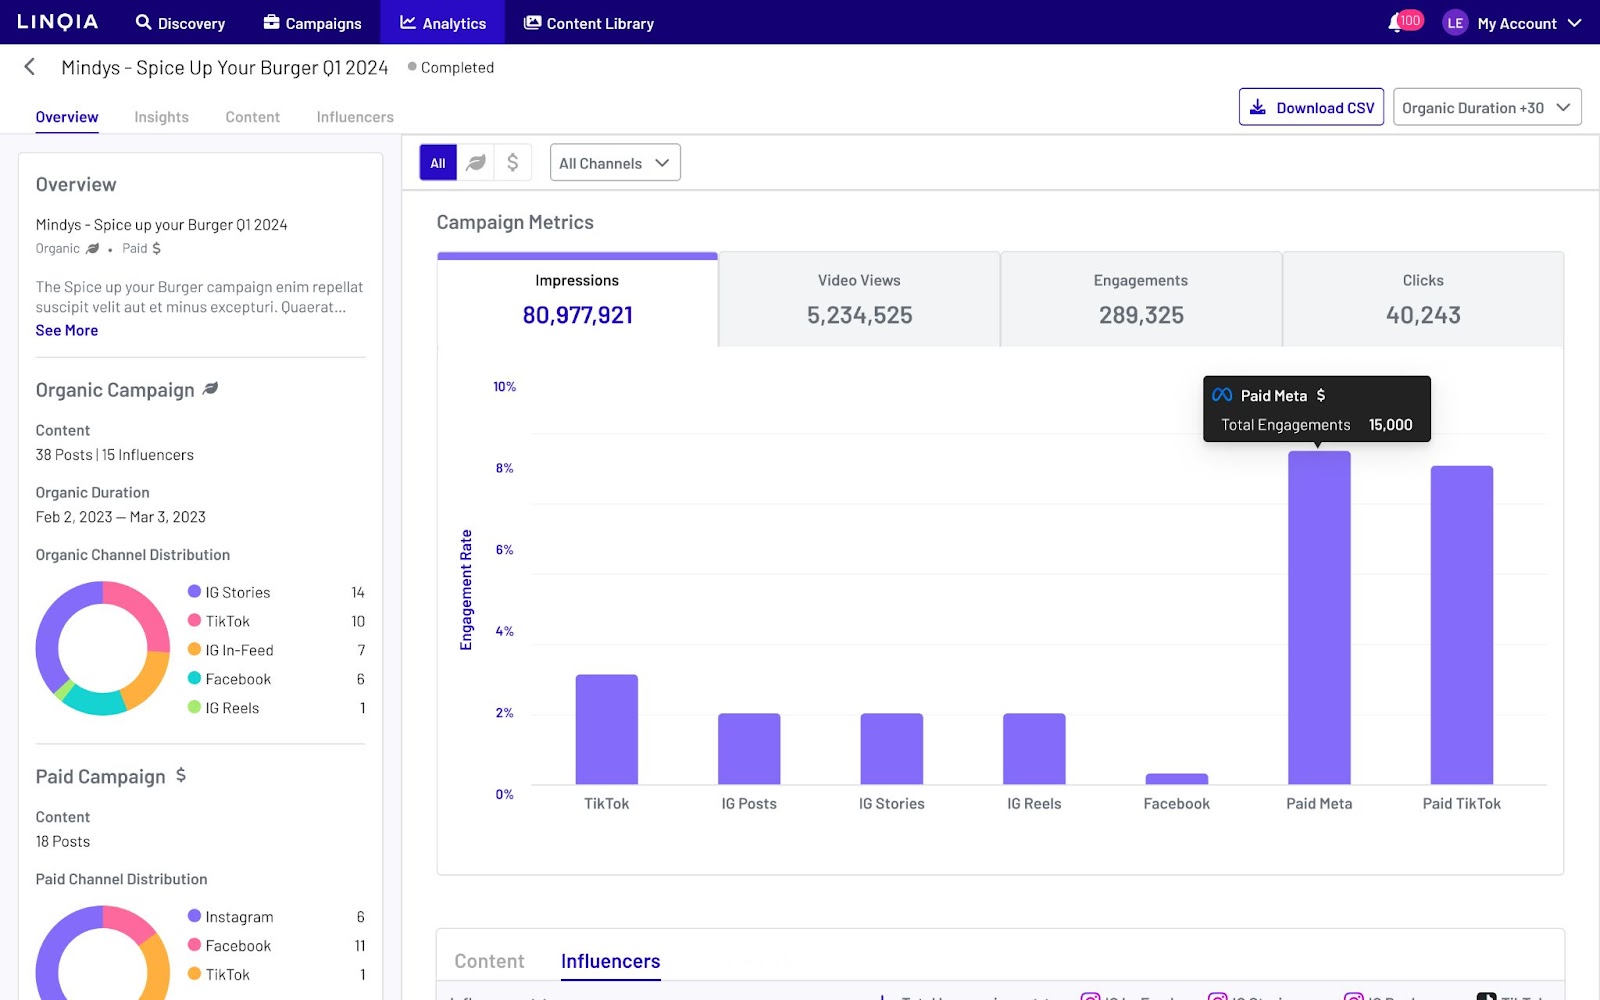Open the Organic Duration +30 dropdown
The image size is (1600, 1000).
click(x=1487, y=107)
